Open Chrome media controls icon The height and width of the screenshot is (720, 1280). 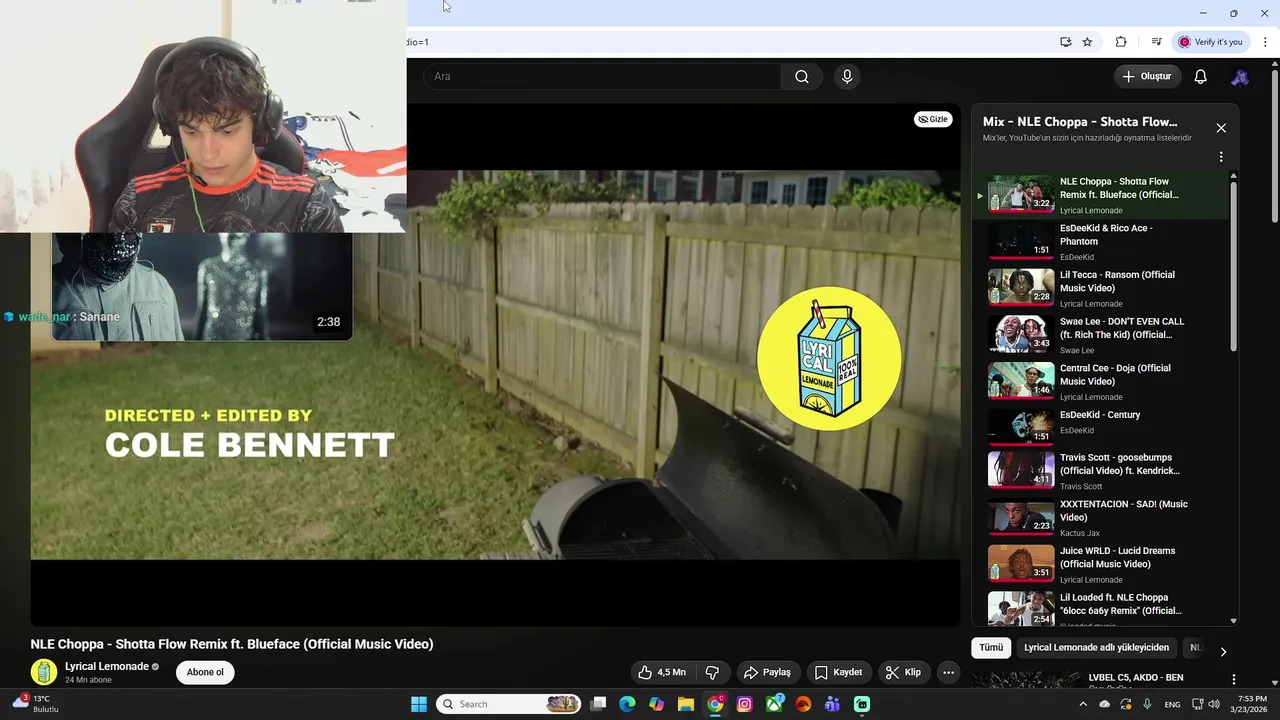(x=1156, y=42)
